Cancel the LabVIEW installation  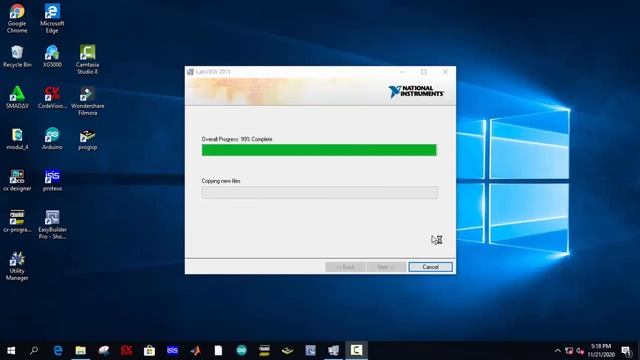pos(430,267)
